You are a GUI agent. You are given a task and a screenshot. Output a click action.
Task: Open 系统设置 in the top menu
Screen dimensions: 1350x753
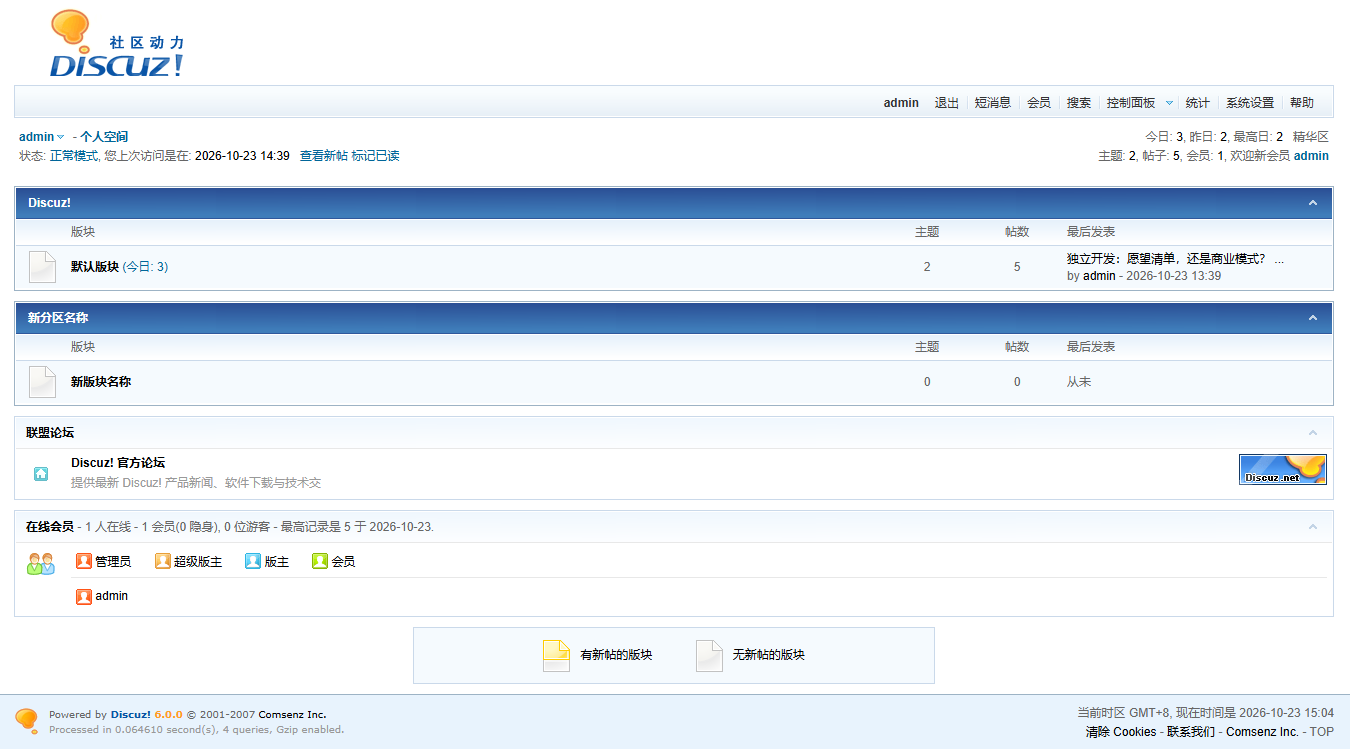pos(1250,103)
